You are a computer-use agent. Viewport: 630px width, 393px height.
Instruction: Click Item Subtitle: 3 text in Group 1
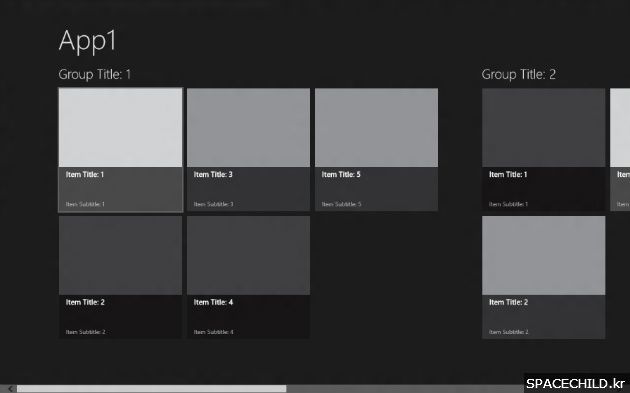(213, 204)
